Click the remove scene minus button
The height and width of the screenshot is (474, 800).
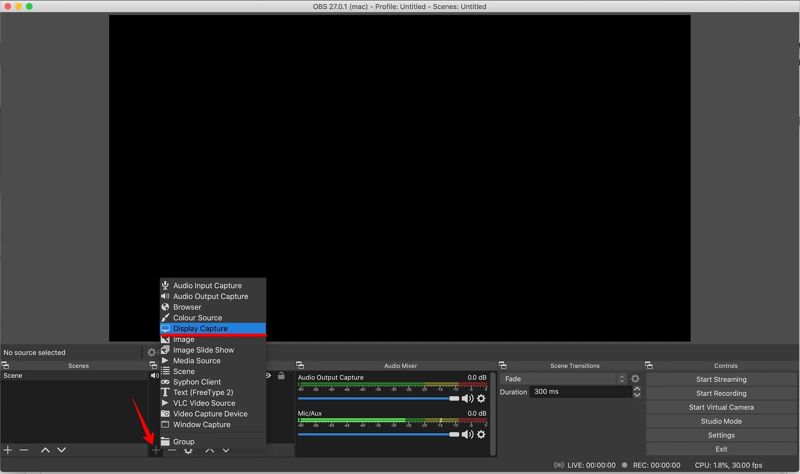pyautogui.click(x=25, y=451)
